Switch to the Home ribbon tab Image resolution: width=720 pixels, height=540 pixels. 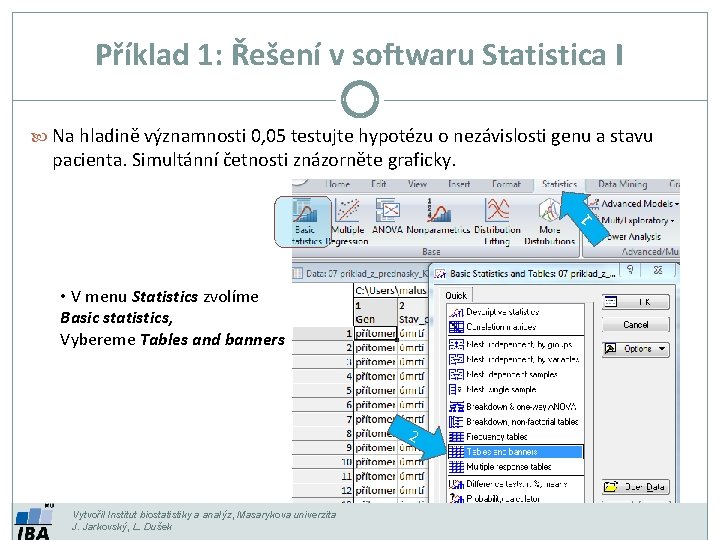tap(338, 184)
